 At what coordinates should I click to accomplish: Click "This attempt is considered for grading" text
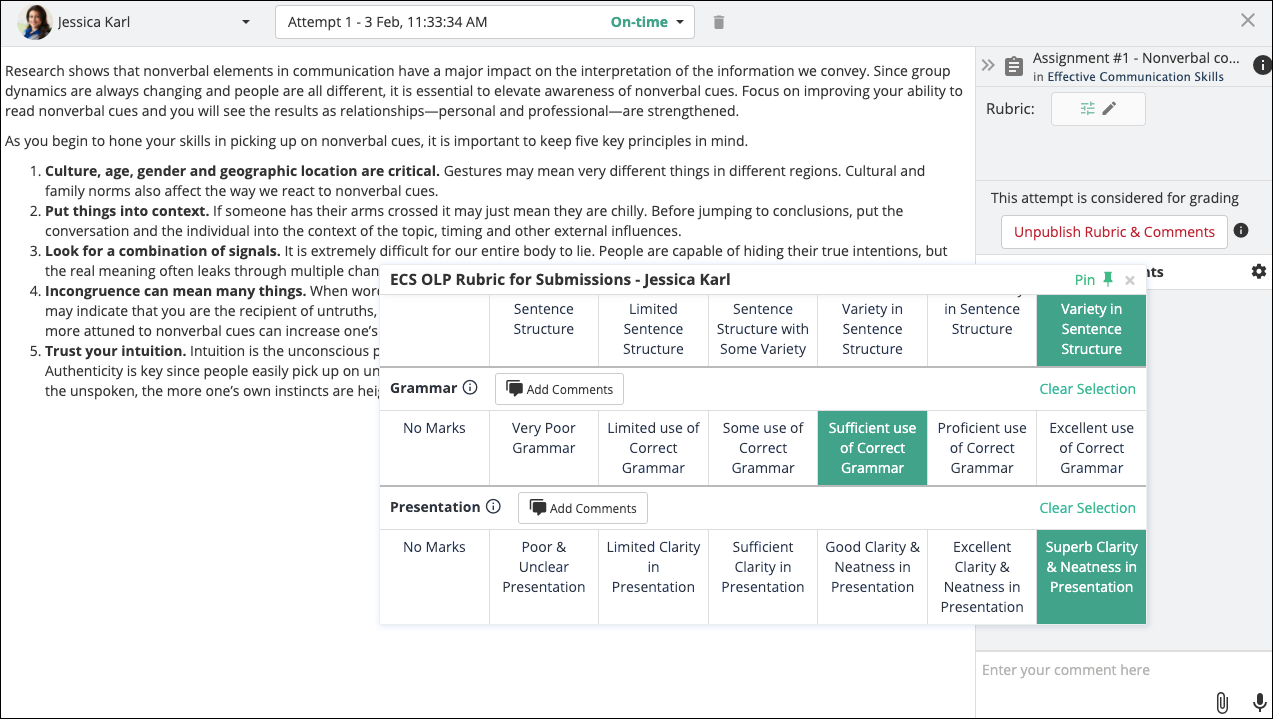point(1115,198)
